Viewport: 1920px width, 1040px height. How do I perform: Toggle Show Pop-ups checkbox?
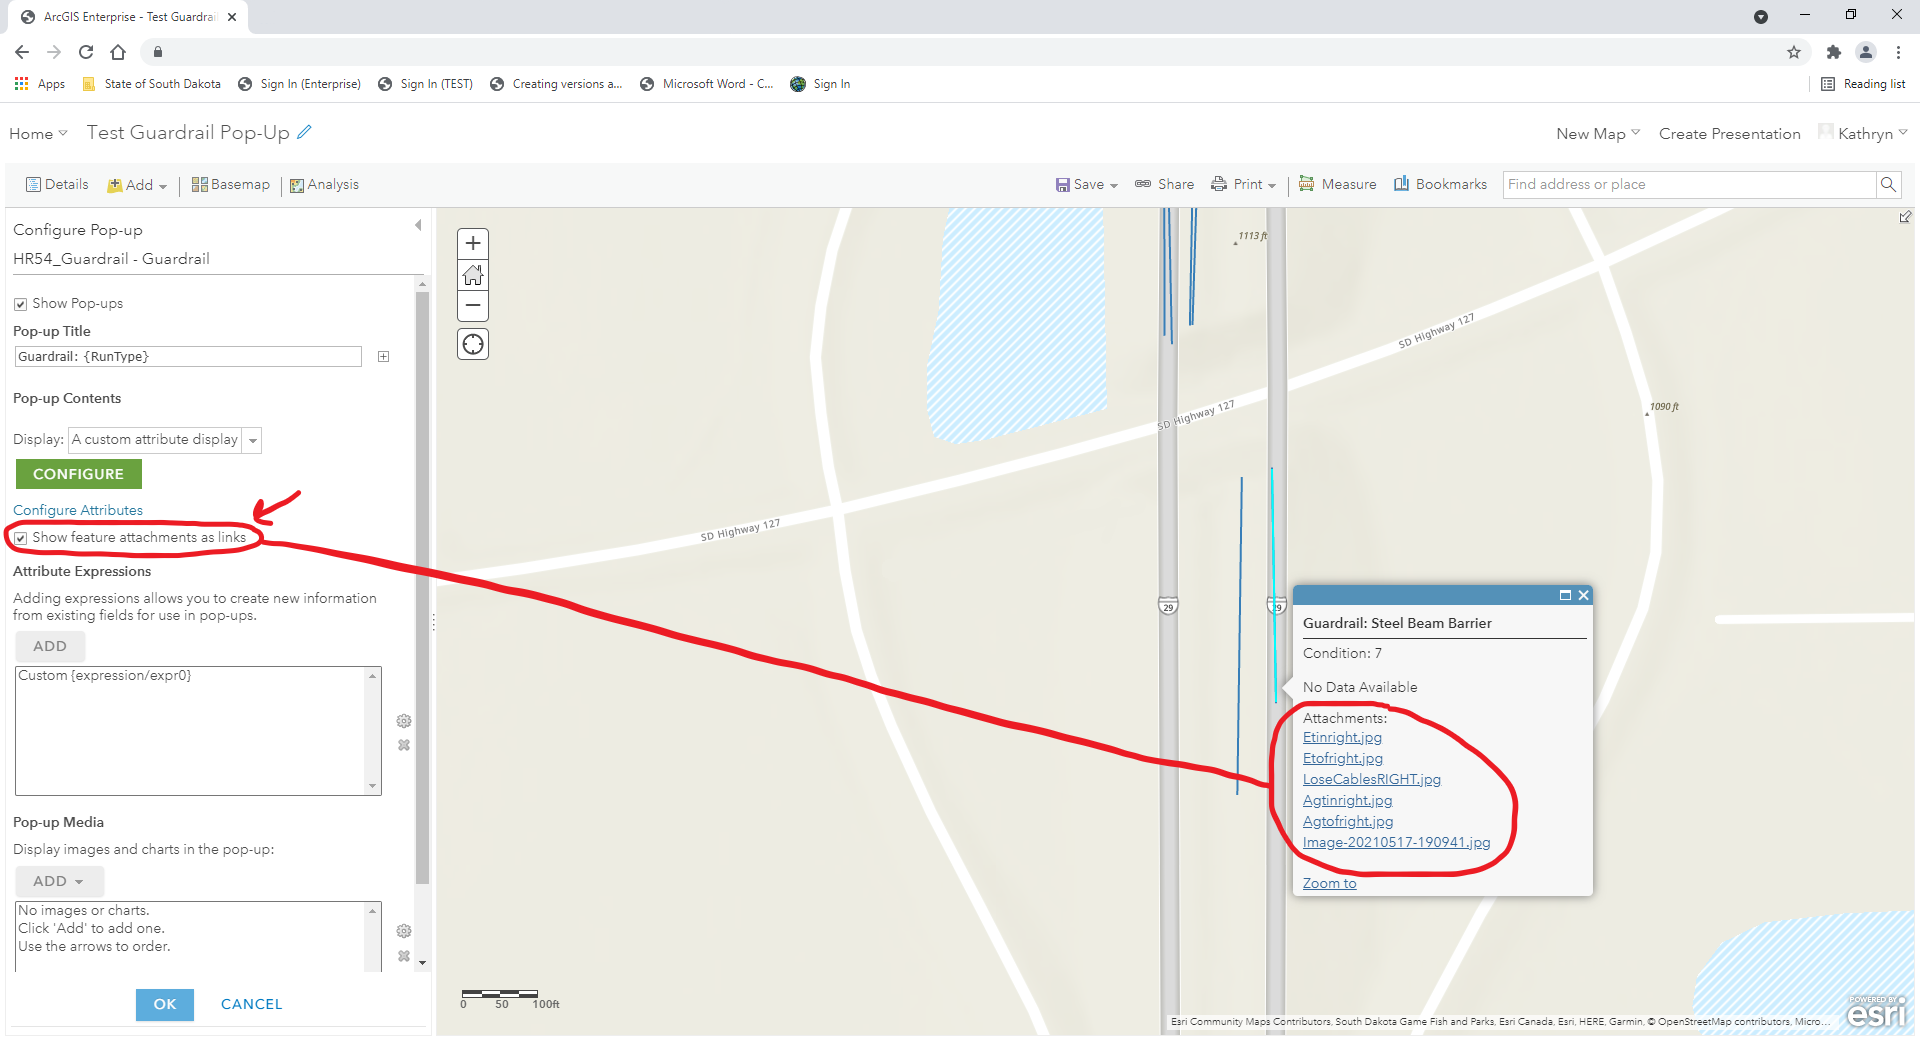pos(20,304)
